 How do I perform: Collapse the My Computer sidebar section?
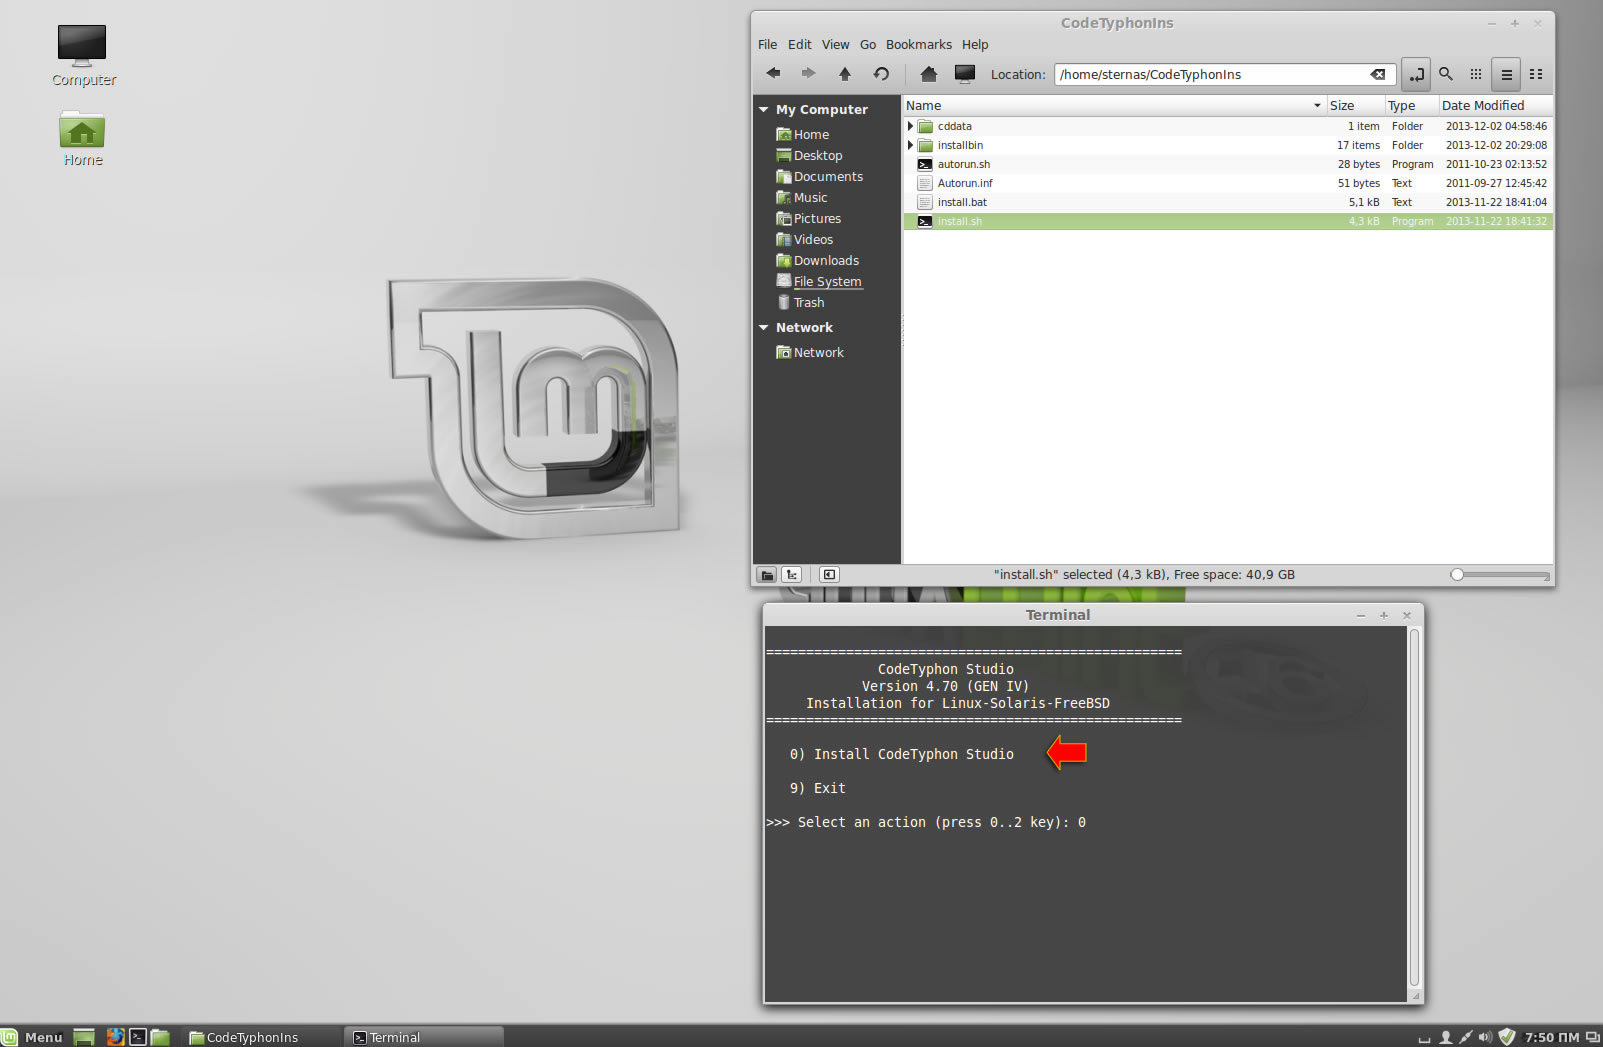coord(764,110)
